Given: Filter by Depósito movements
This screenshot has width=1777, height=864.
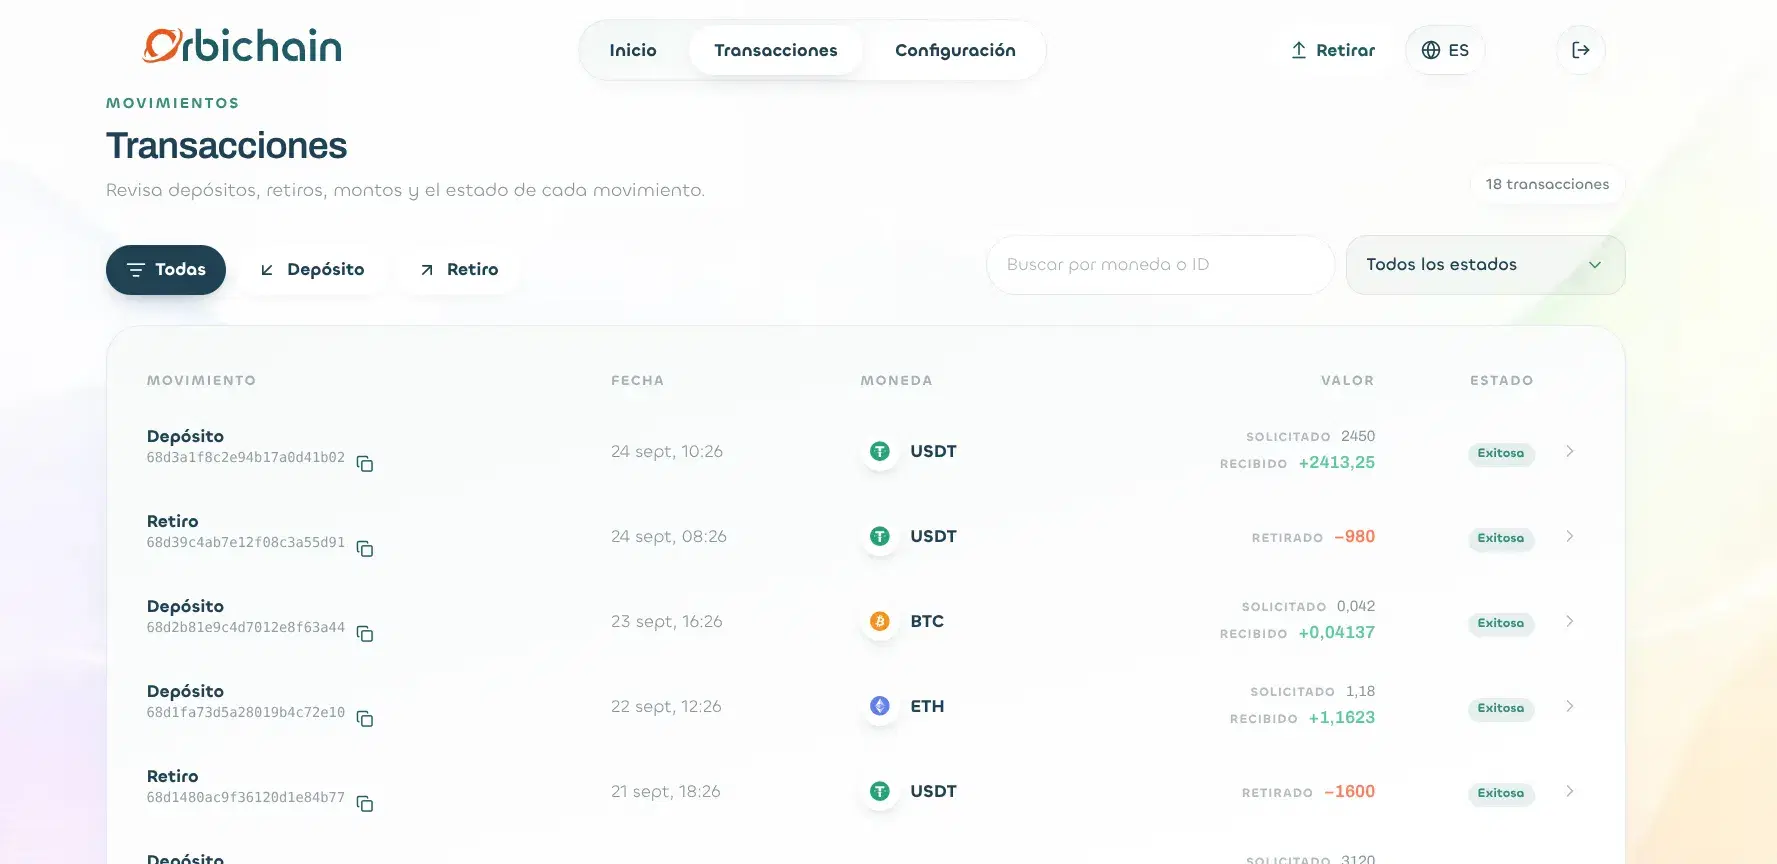Looking at the screenshot, I should pos(312,270).
